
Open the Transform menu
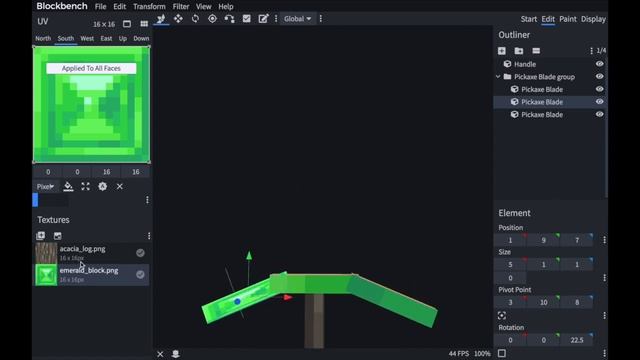[149, 7]
